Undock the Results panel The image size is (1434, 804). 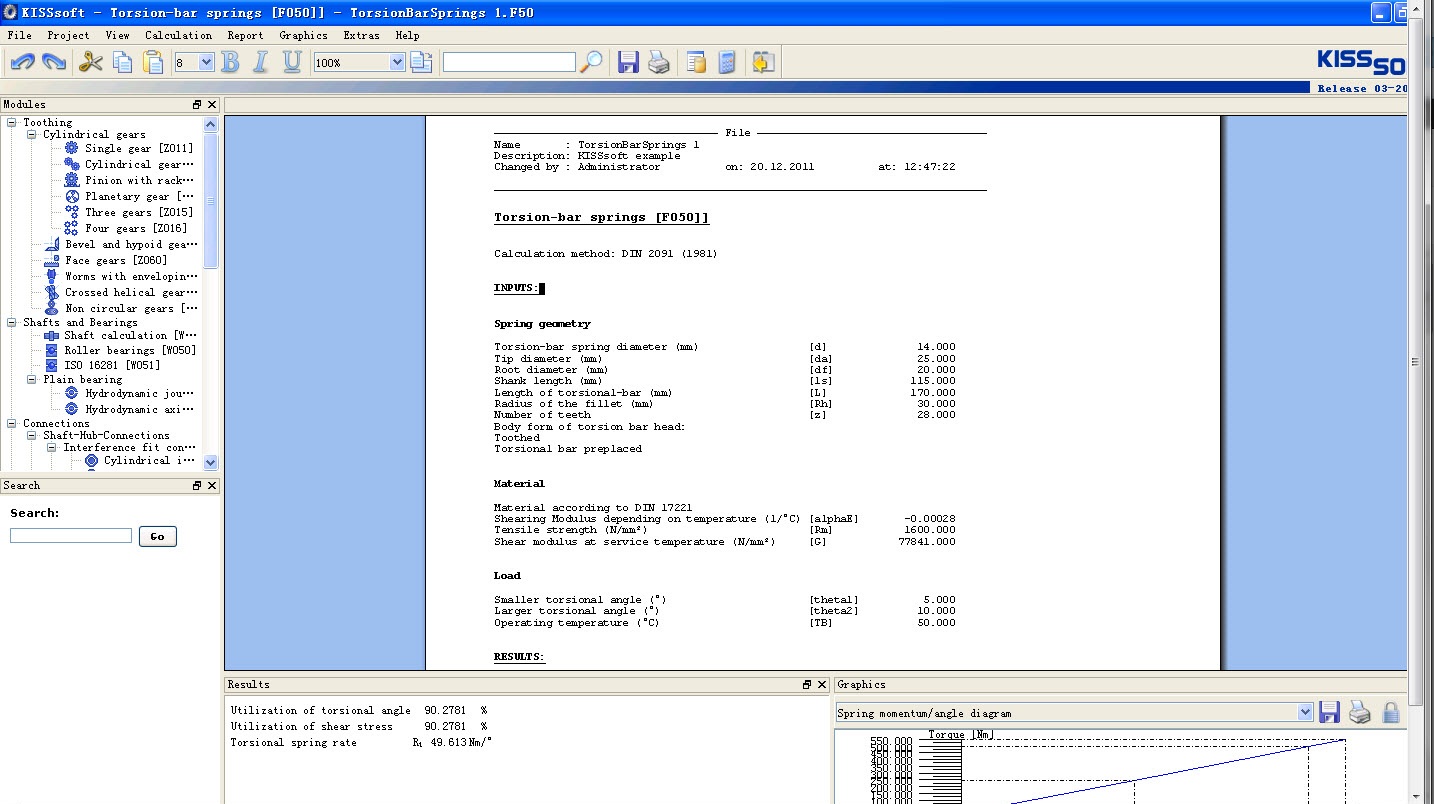807,685
